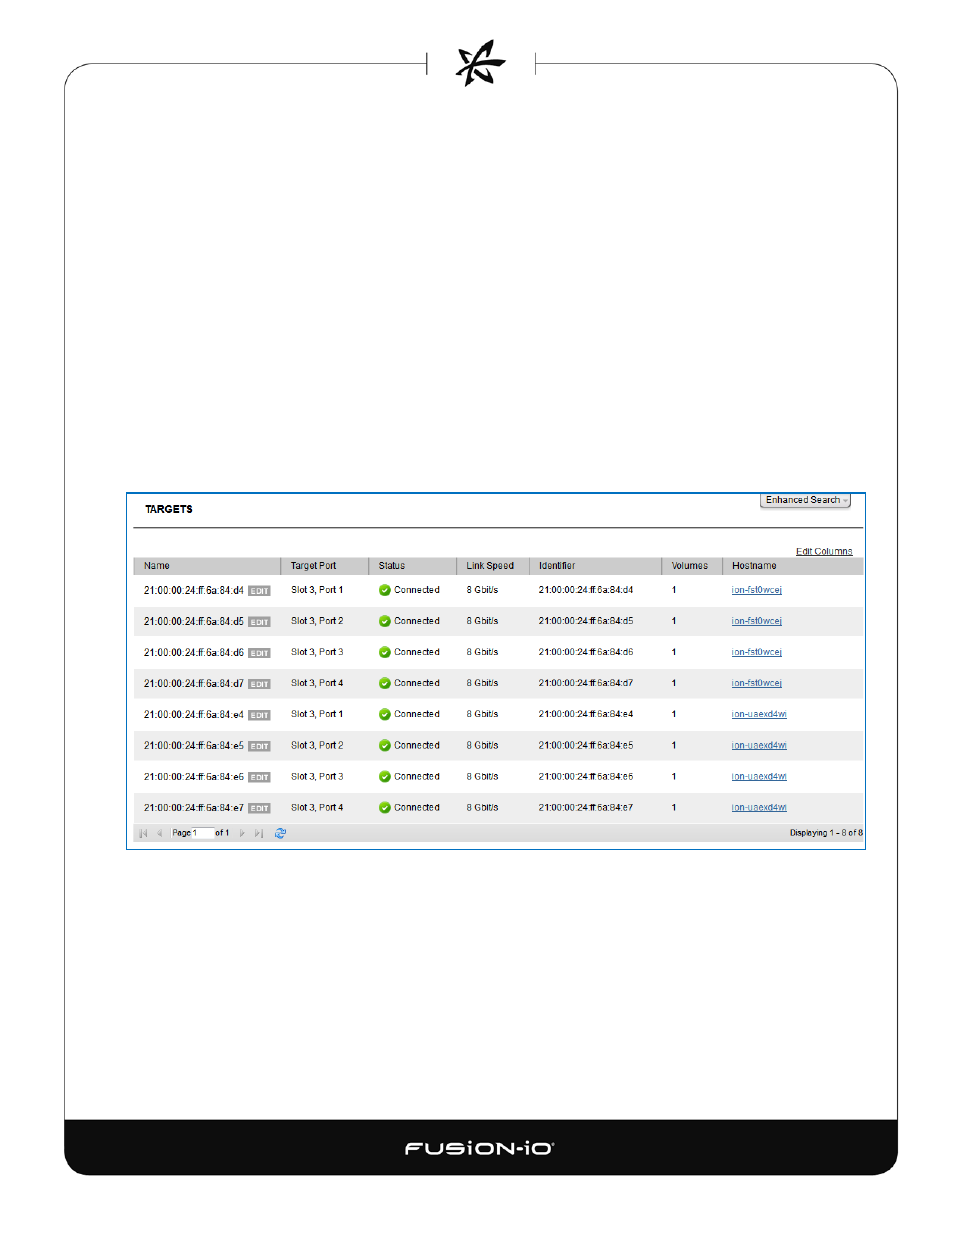Screen dimensions: 954x1235
Task: Click EDIT button for target ending 84:e5
Action: point(259,746)
